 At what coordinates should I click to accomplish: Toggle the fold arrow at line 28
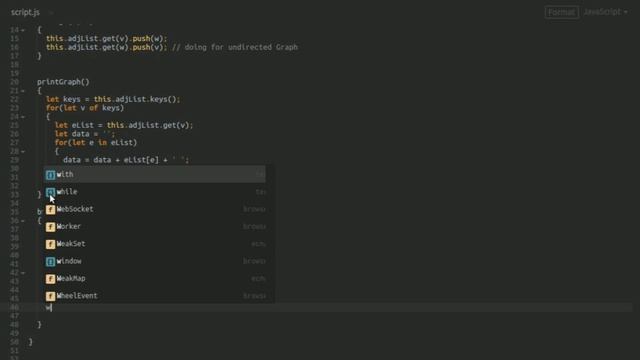(23, 151)
